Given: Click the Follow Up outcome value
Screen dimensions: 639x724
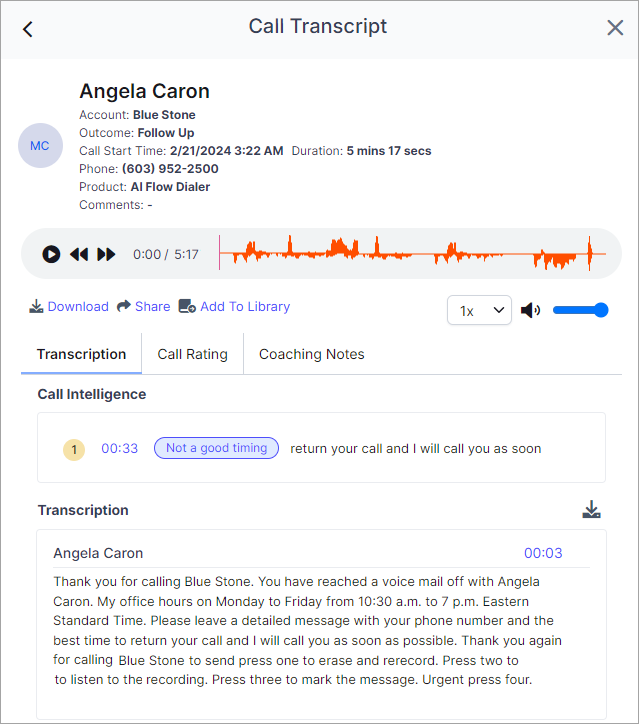Looking at the screenshot, I should [x=166, y=133].
